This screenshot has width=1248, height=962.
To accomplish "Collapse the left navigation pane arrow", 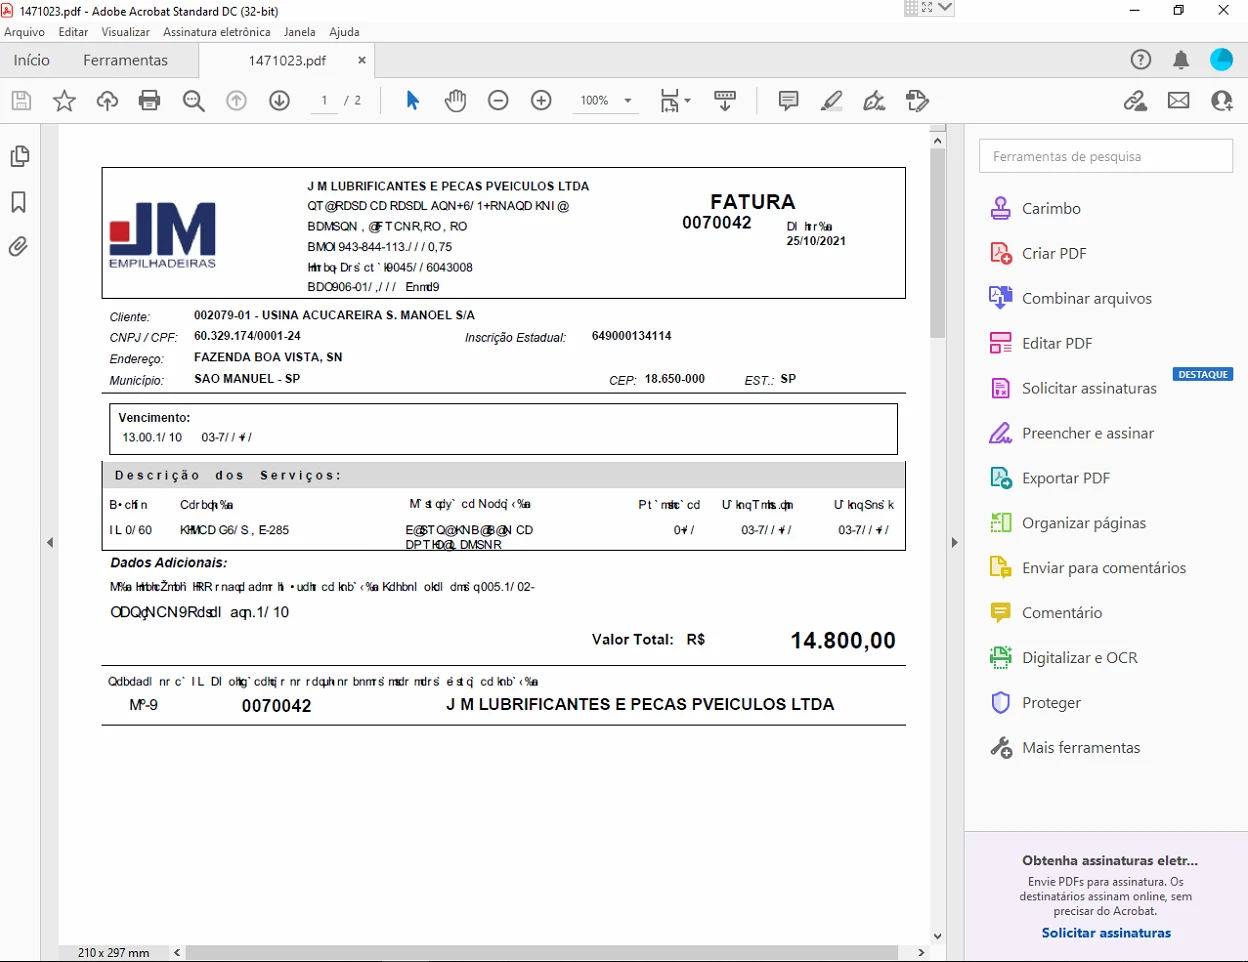I will pos(50,543).
